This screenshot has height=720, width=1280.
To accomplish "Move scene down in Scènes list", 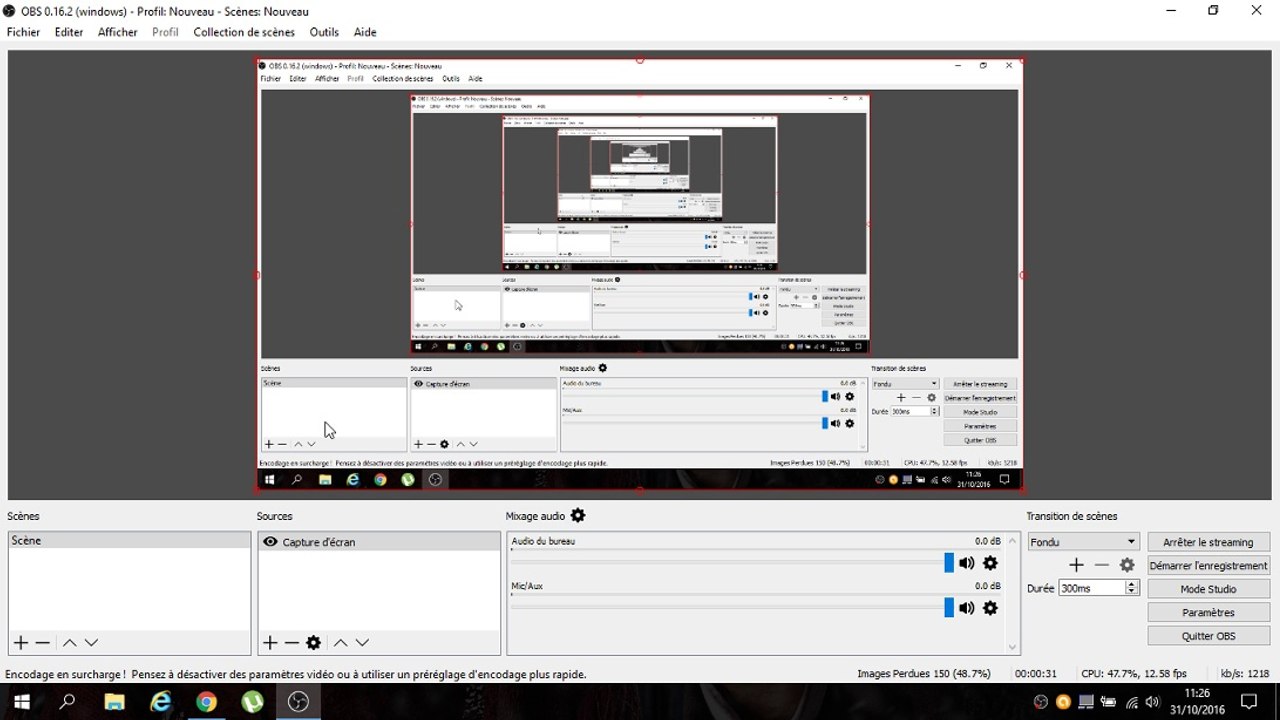I will coord(91,643).
